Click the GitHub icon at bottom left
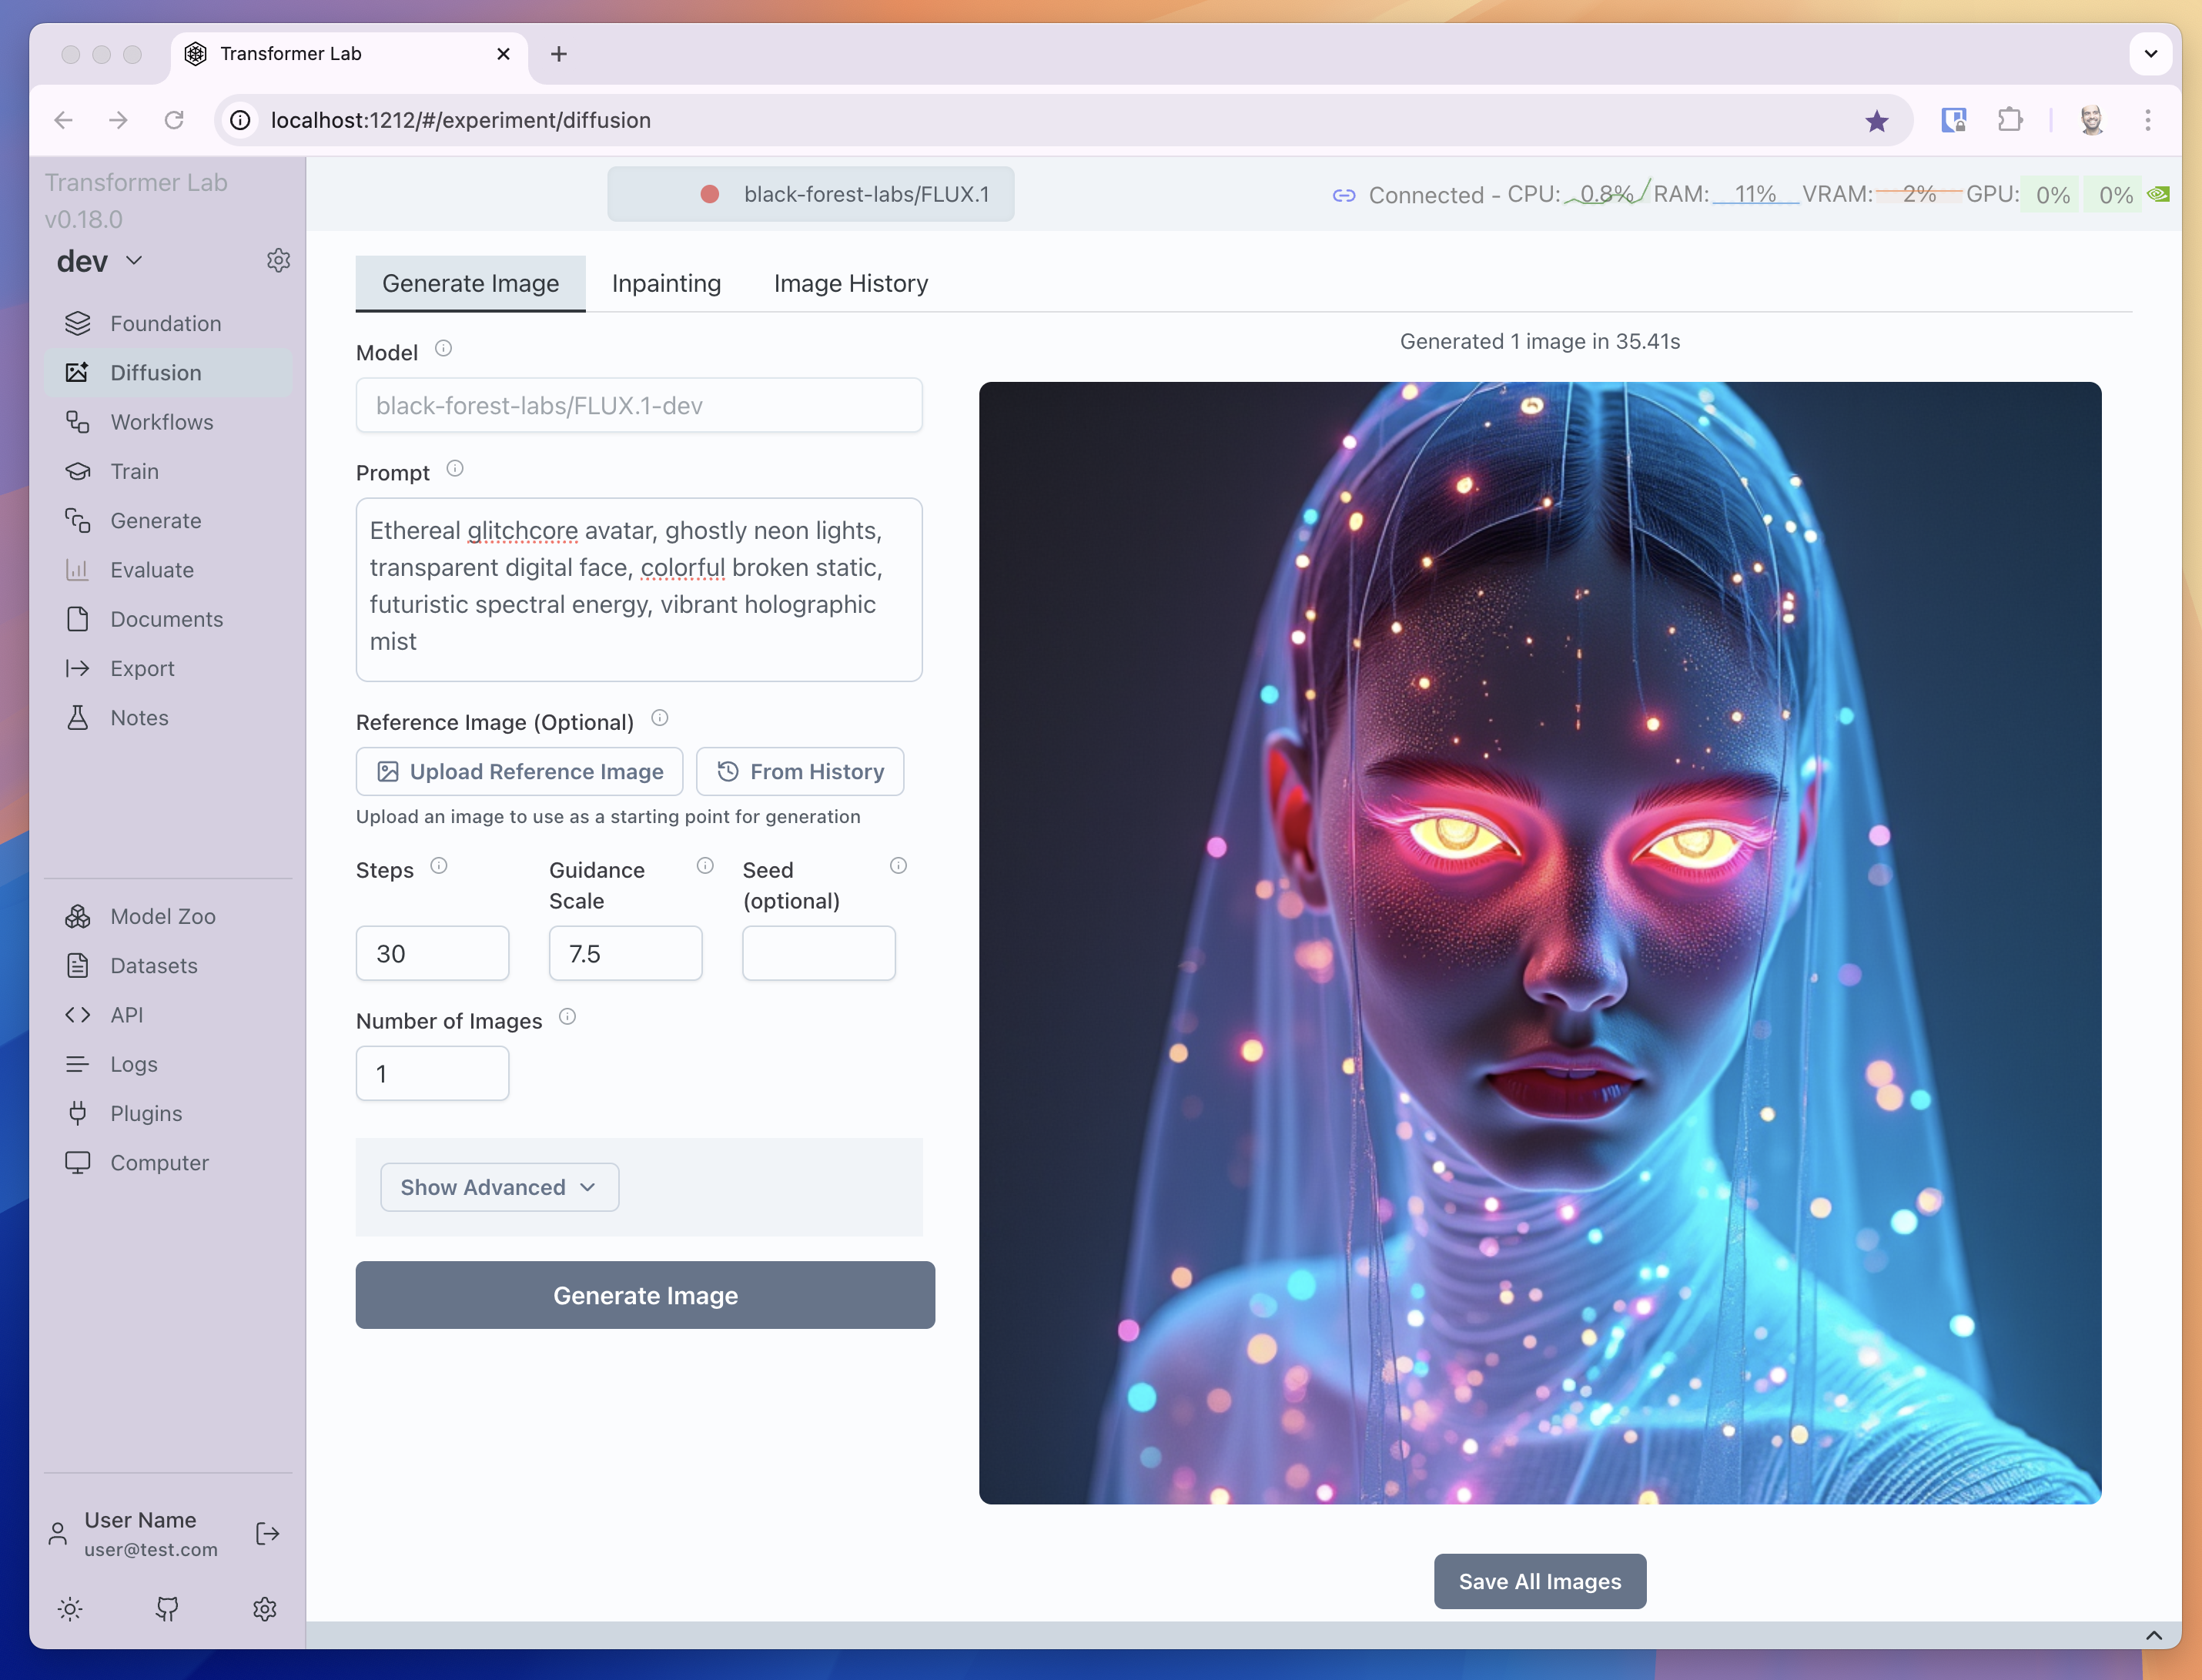This screenshot has width=2202, height=1680. tap(168, 1609)
